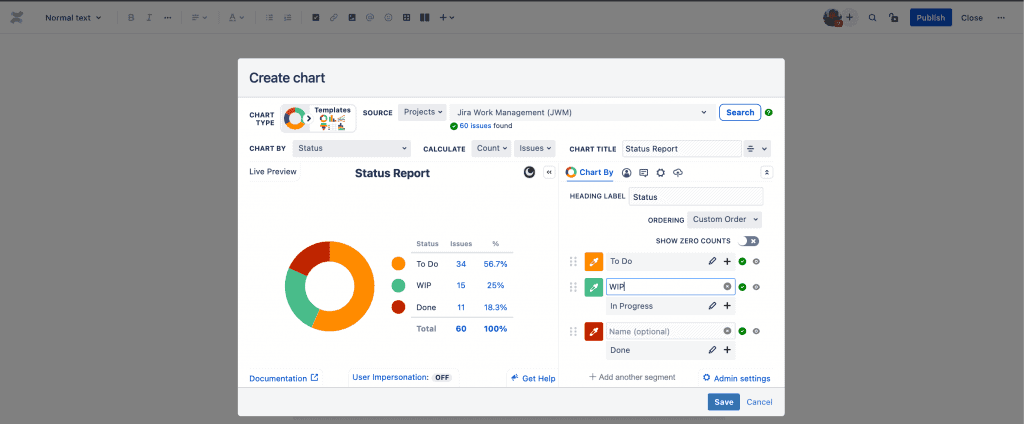Click the edit pencil for To Do segment

click(x=712, y=261)
